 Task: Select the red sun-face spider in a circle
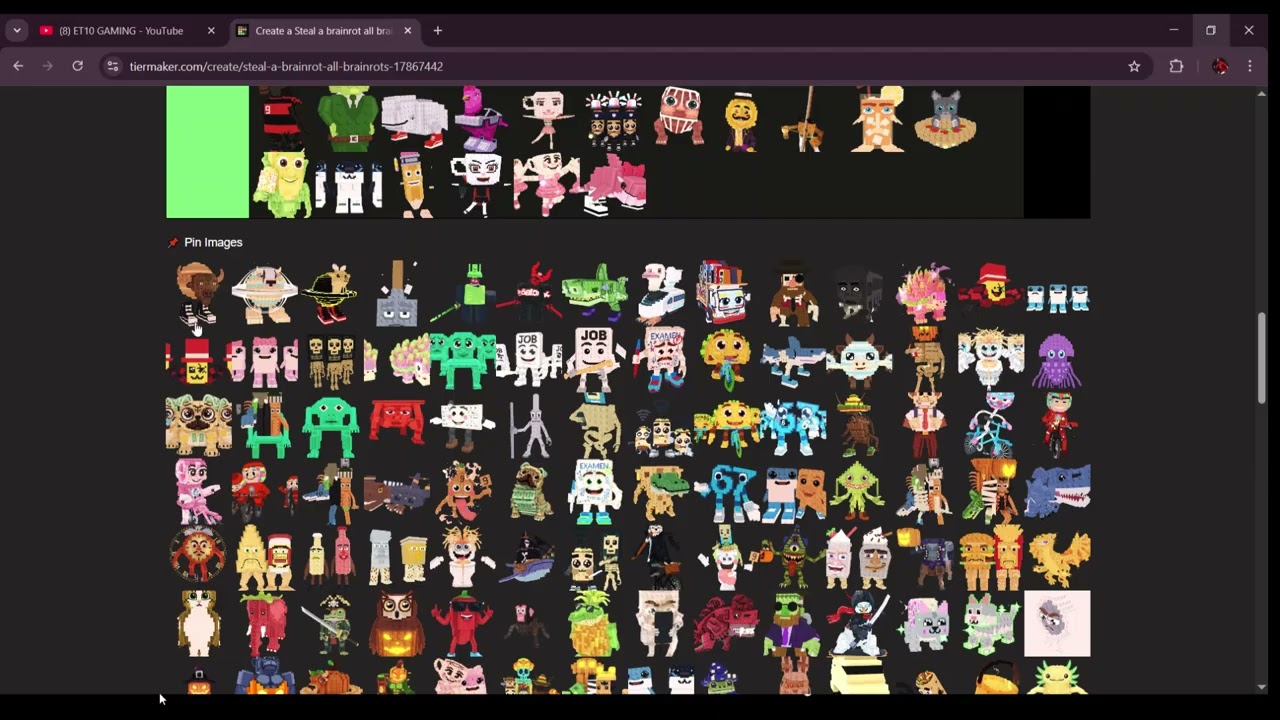pos(198,557)
